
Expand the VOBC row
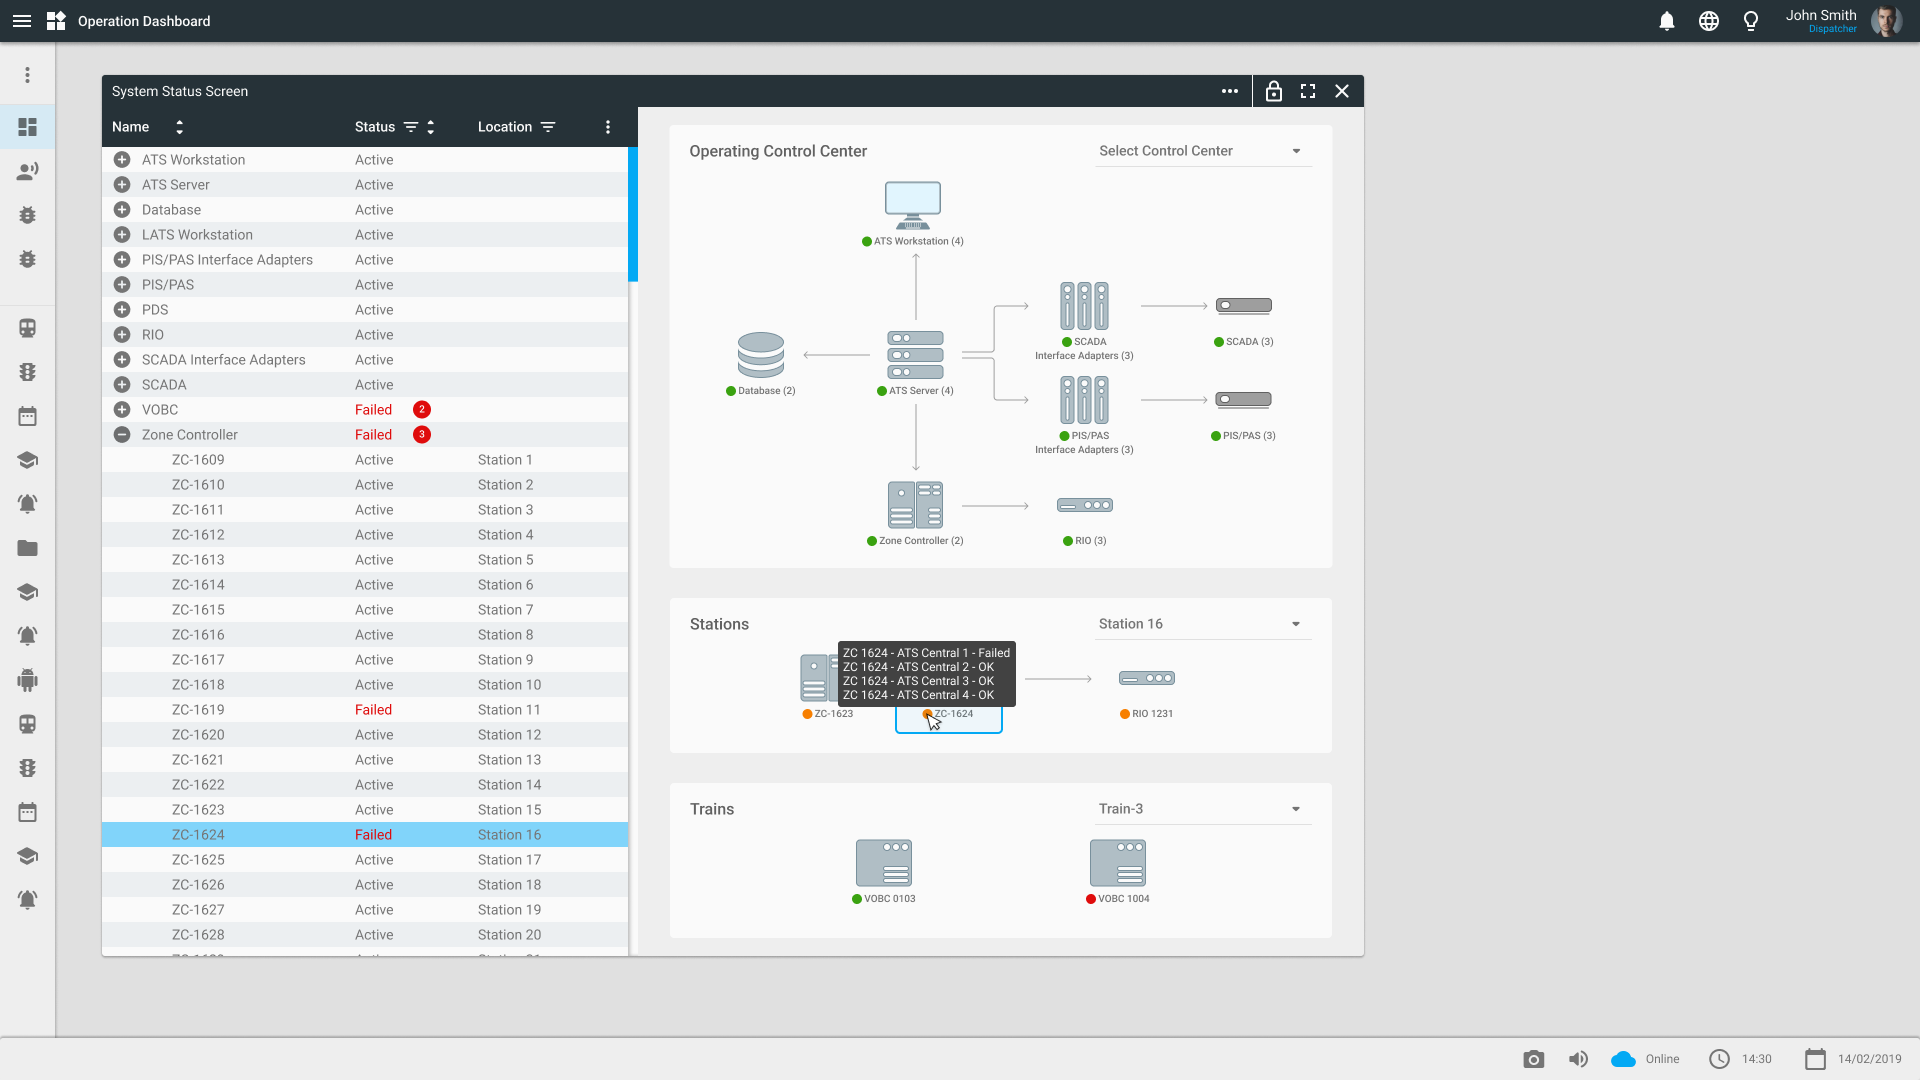[x=122, y=410]
